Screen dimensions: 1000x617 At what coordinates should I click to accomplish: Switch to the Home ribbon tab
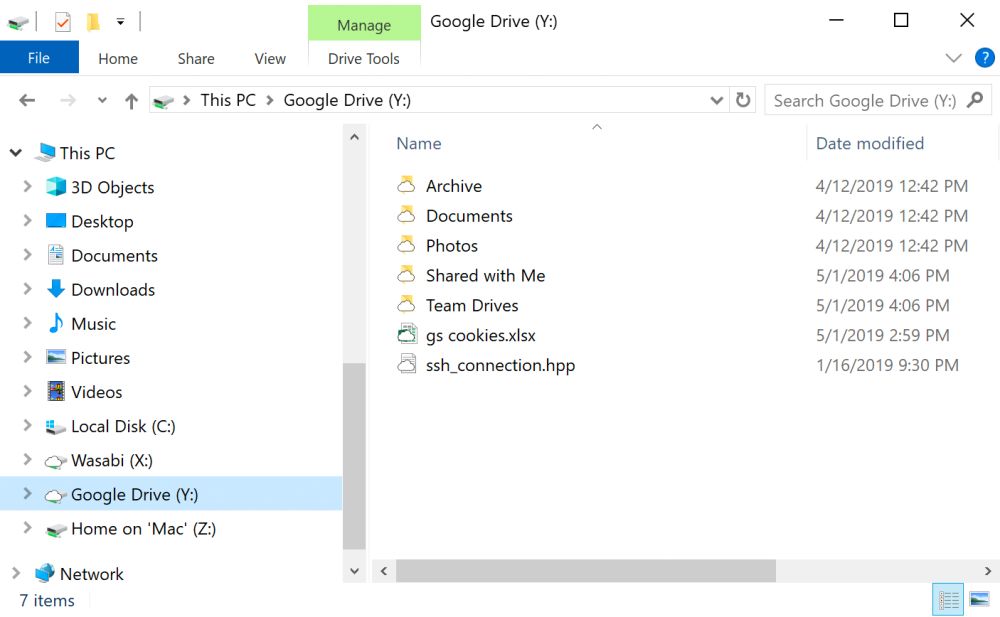click(x=118, y=59)
